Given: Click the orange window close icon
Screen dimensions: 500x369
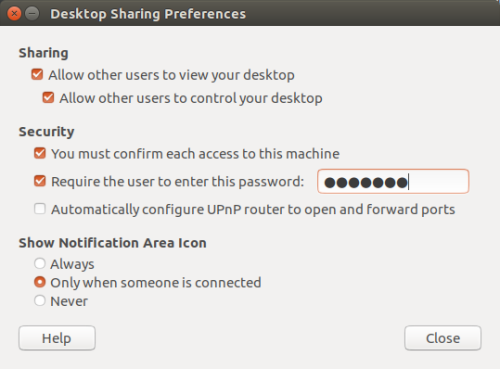Looking at the screenshot, I should (x=14, y=14).
